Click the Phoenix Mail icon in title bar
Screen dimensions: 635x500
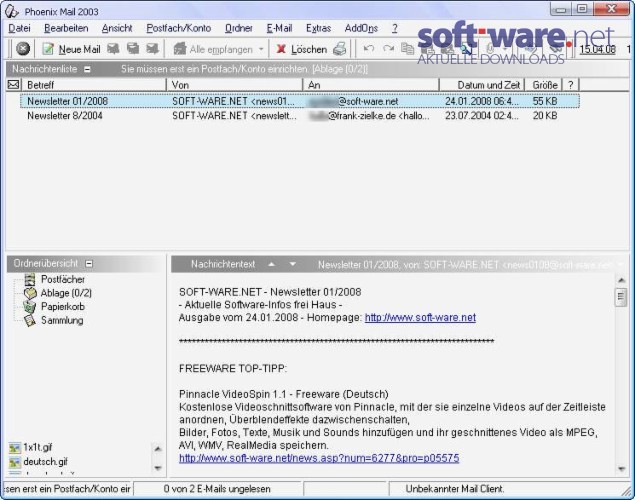pos(11,11)
